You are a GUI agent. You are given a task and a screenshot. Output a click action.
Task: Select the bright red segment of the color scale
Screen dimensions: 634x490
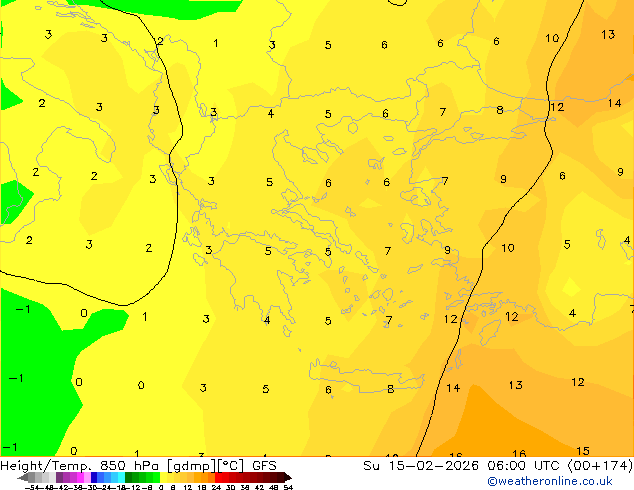pos(218,477)
